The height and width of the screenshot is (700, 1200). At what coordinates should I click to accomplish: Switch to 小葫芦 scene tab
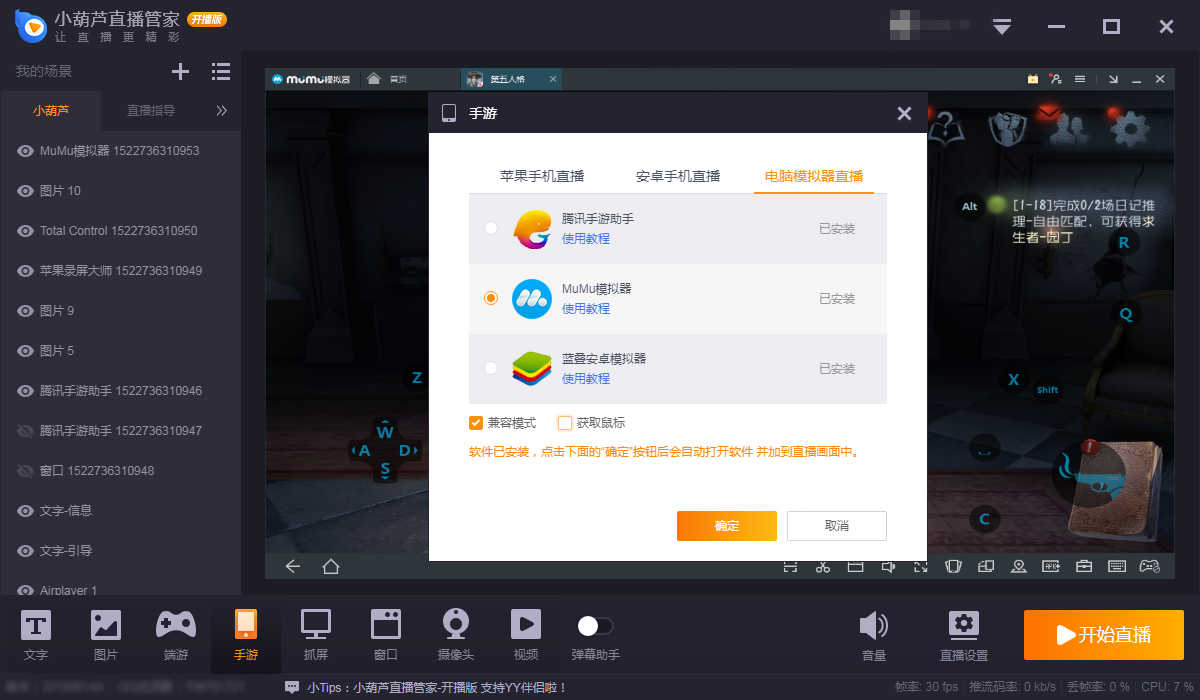pos(51,111)
